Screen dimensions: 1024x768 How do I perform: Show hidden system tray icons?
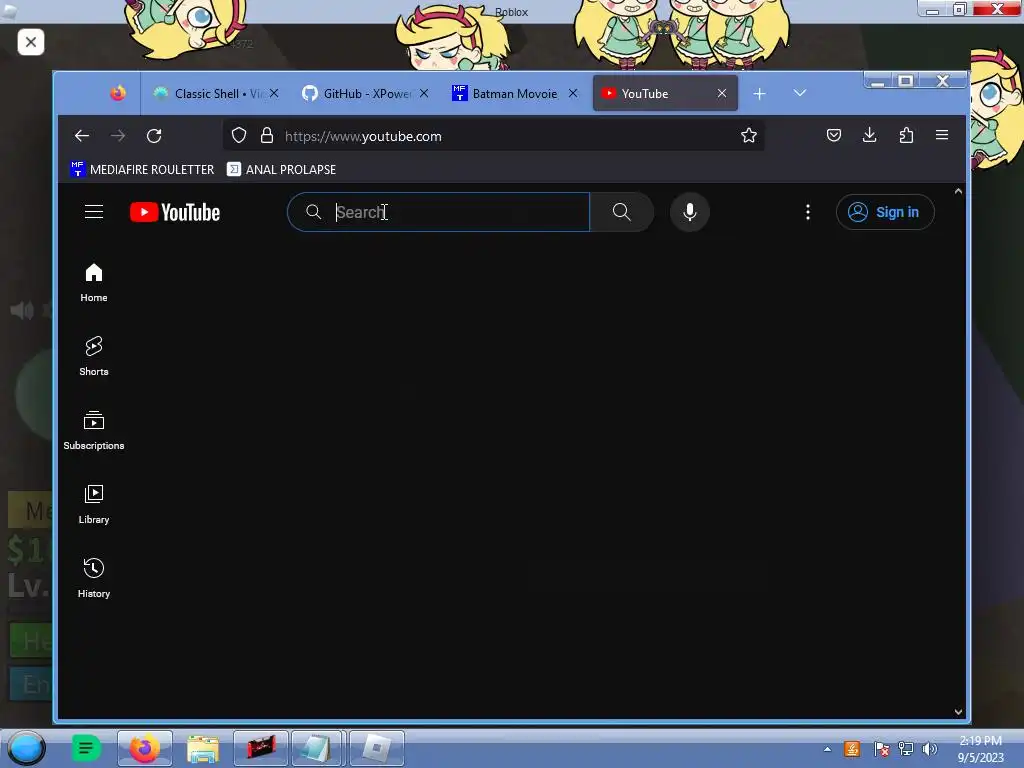(x=827, y=749)
